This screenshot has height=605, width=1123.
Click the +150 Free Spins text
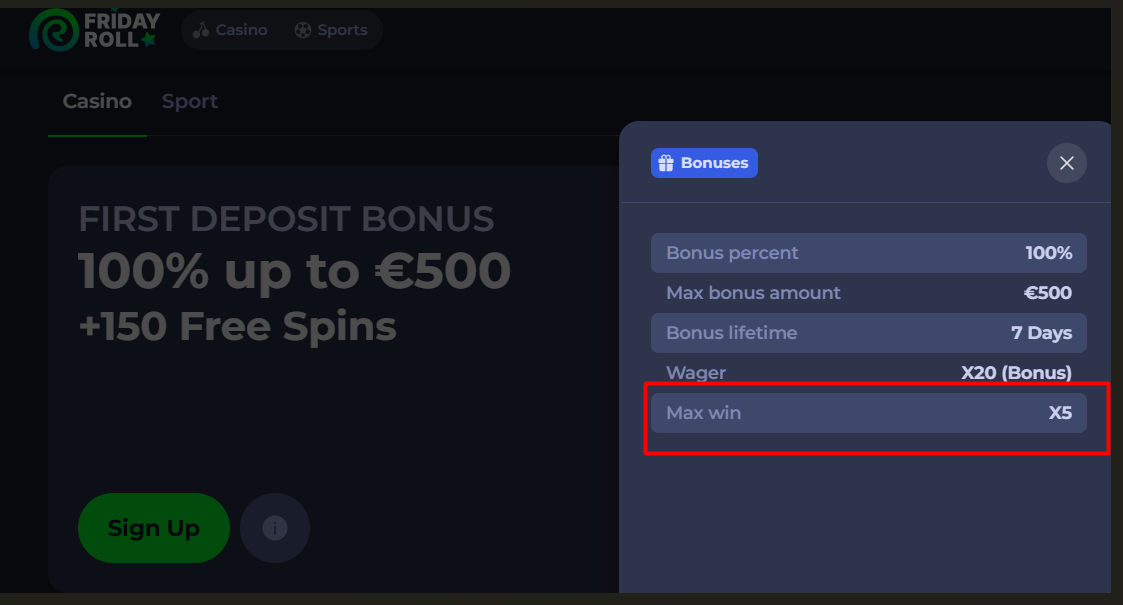pos(237,326)
